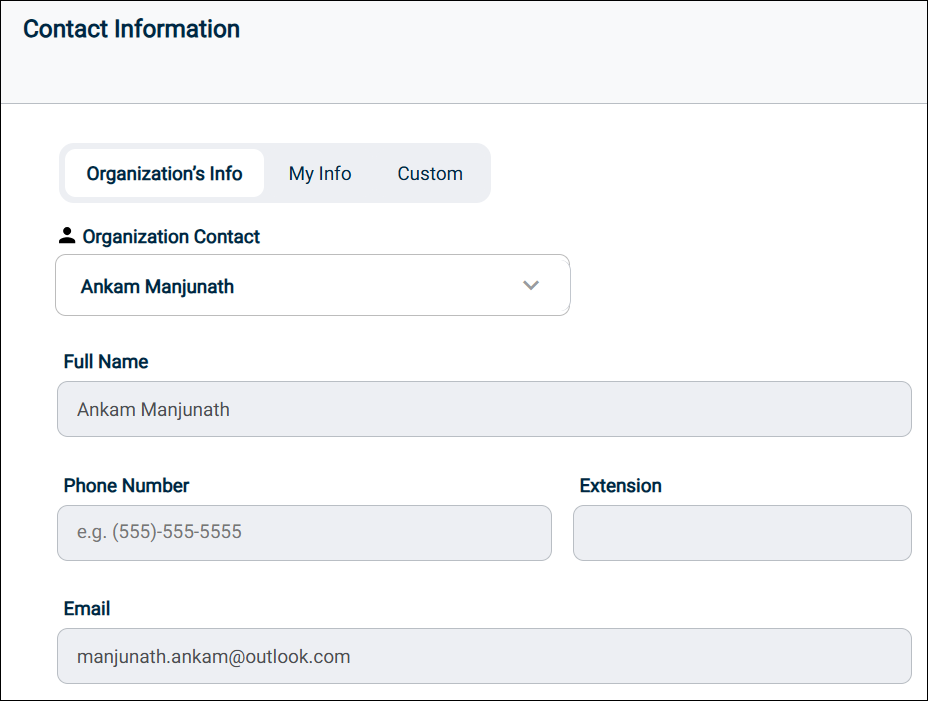Expand the Organization Contact chevron arrow
Screen dimensions: 928x701
tap(531, 286)
